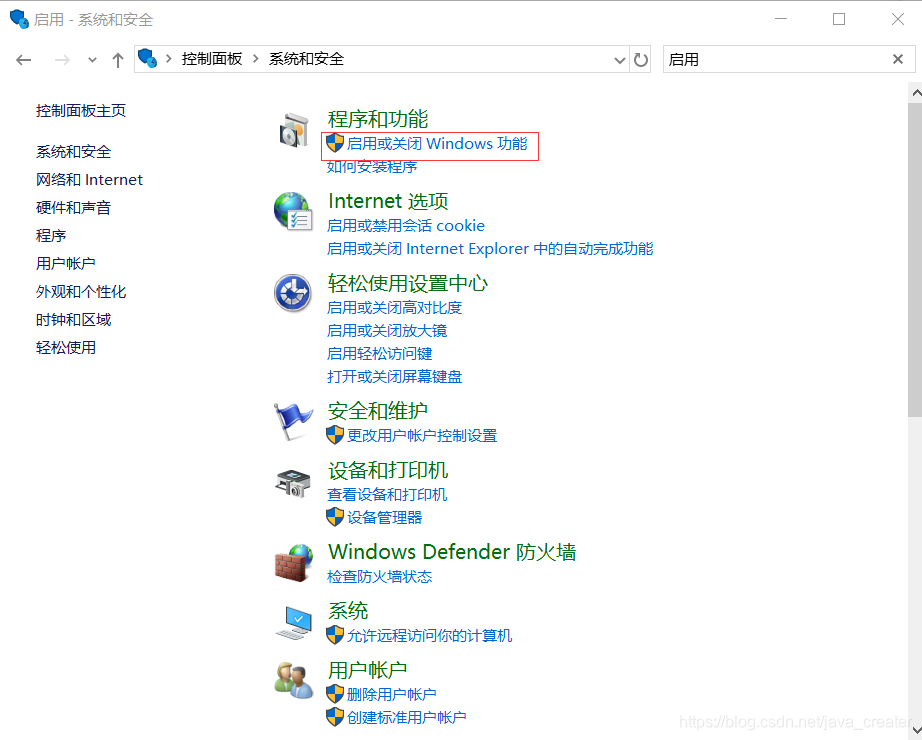Open the System computer icon

pos(293,623)
